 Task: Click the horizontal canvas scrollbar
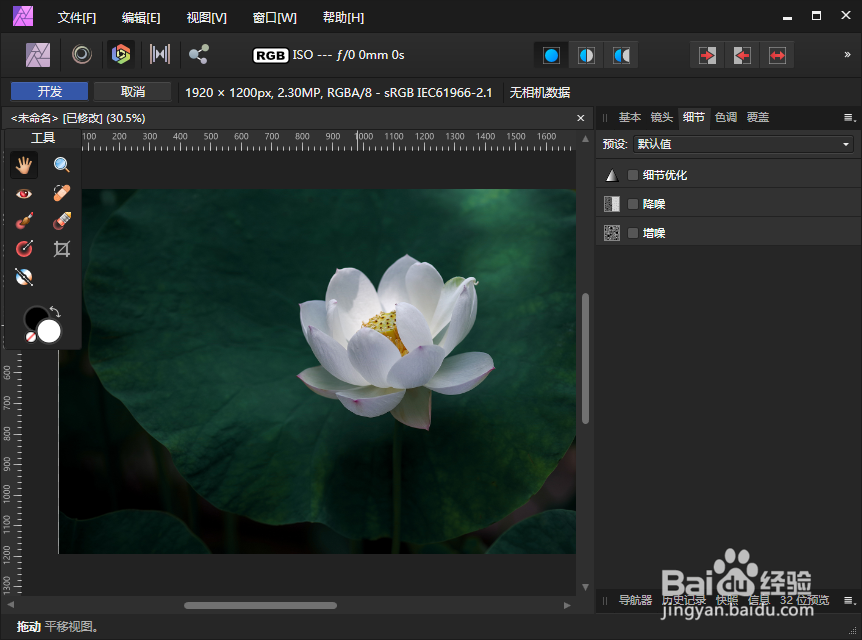[x=260, y=605]
